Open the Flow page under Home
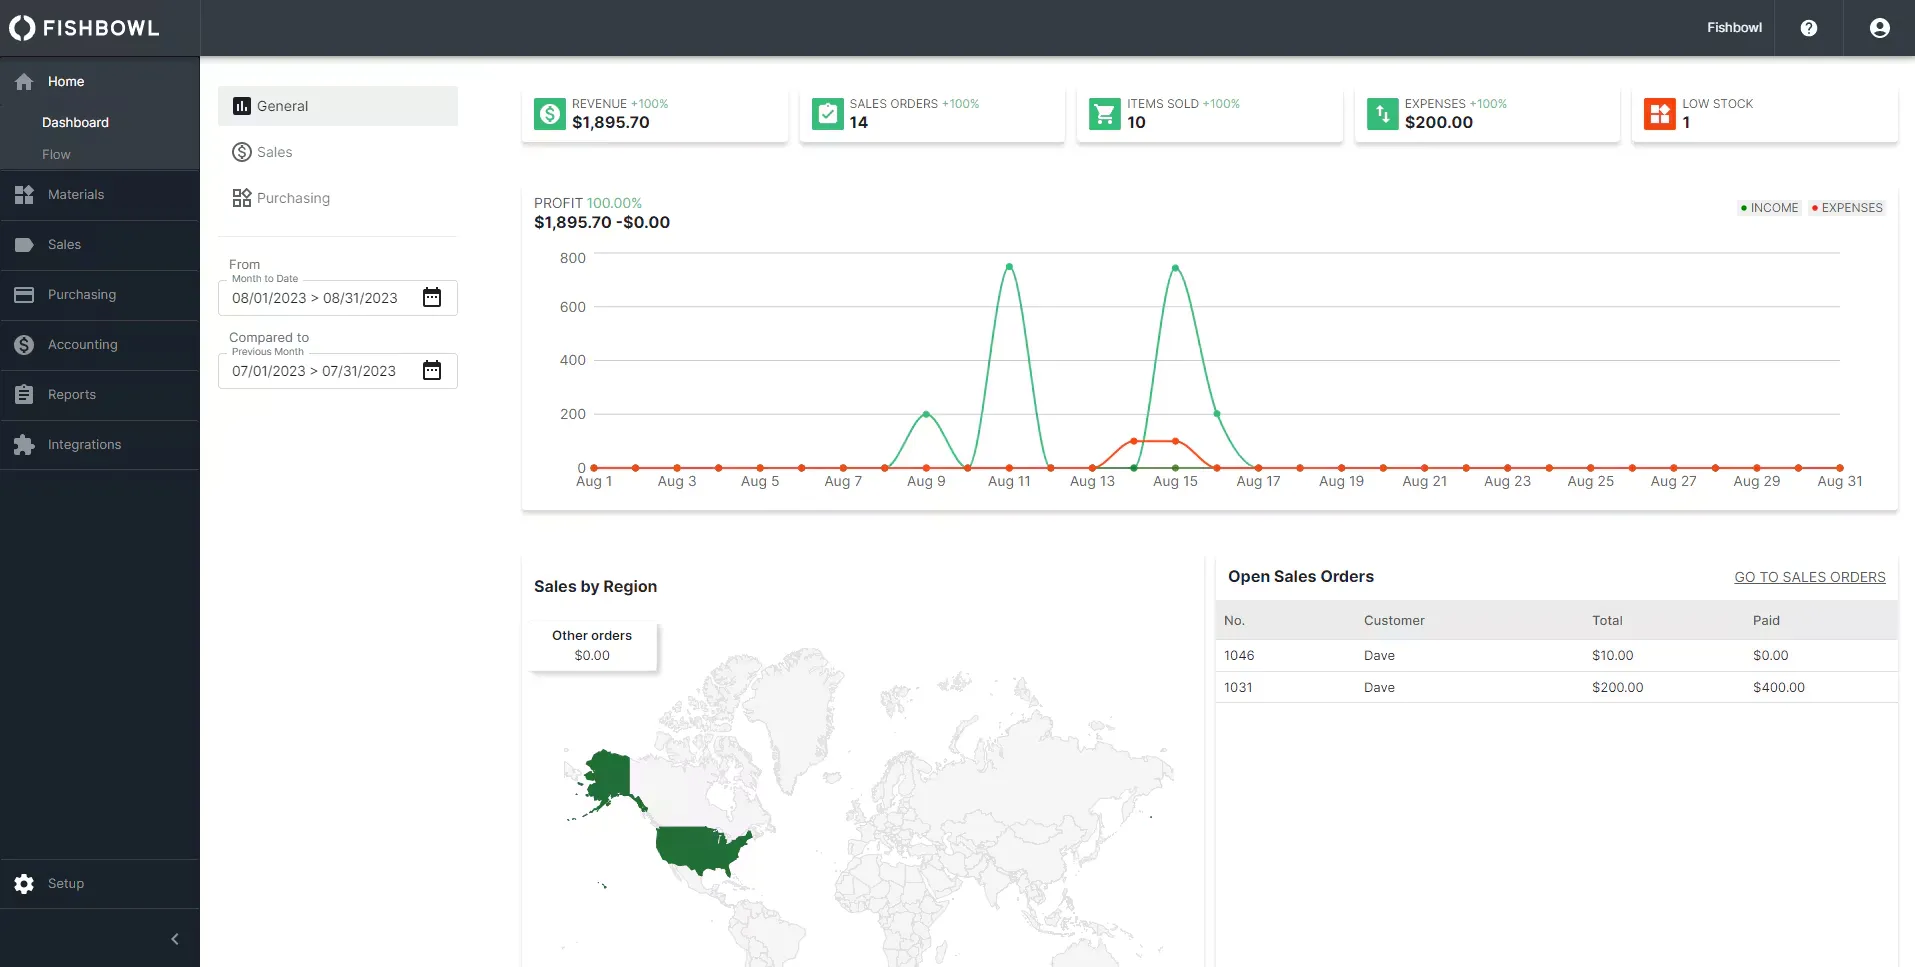 56,155
